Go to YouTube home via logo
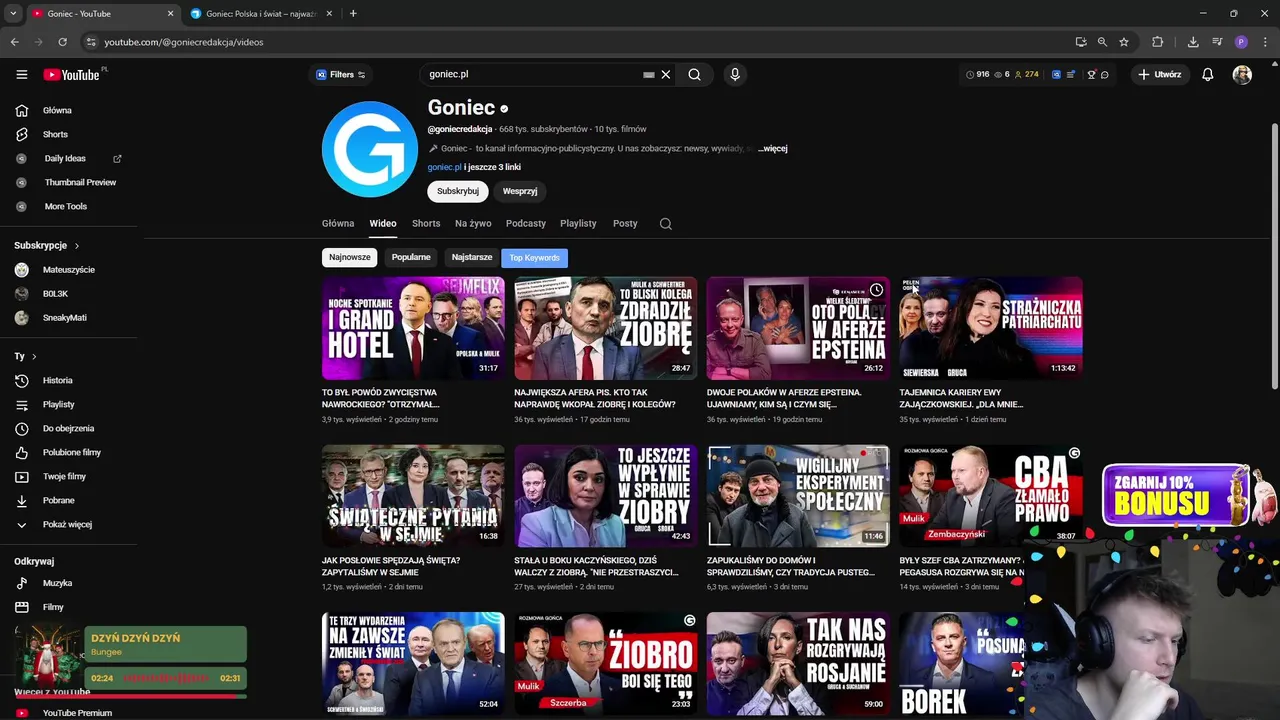 point(72,74)
